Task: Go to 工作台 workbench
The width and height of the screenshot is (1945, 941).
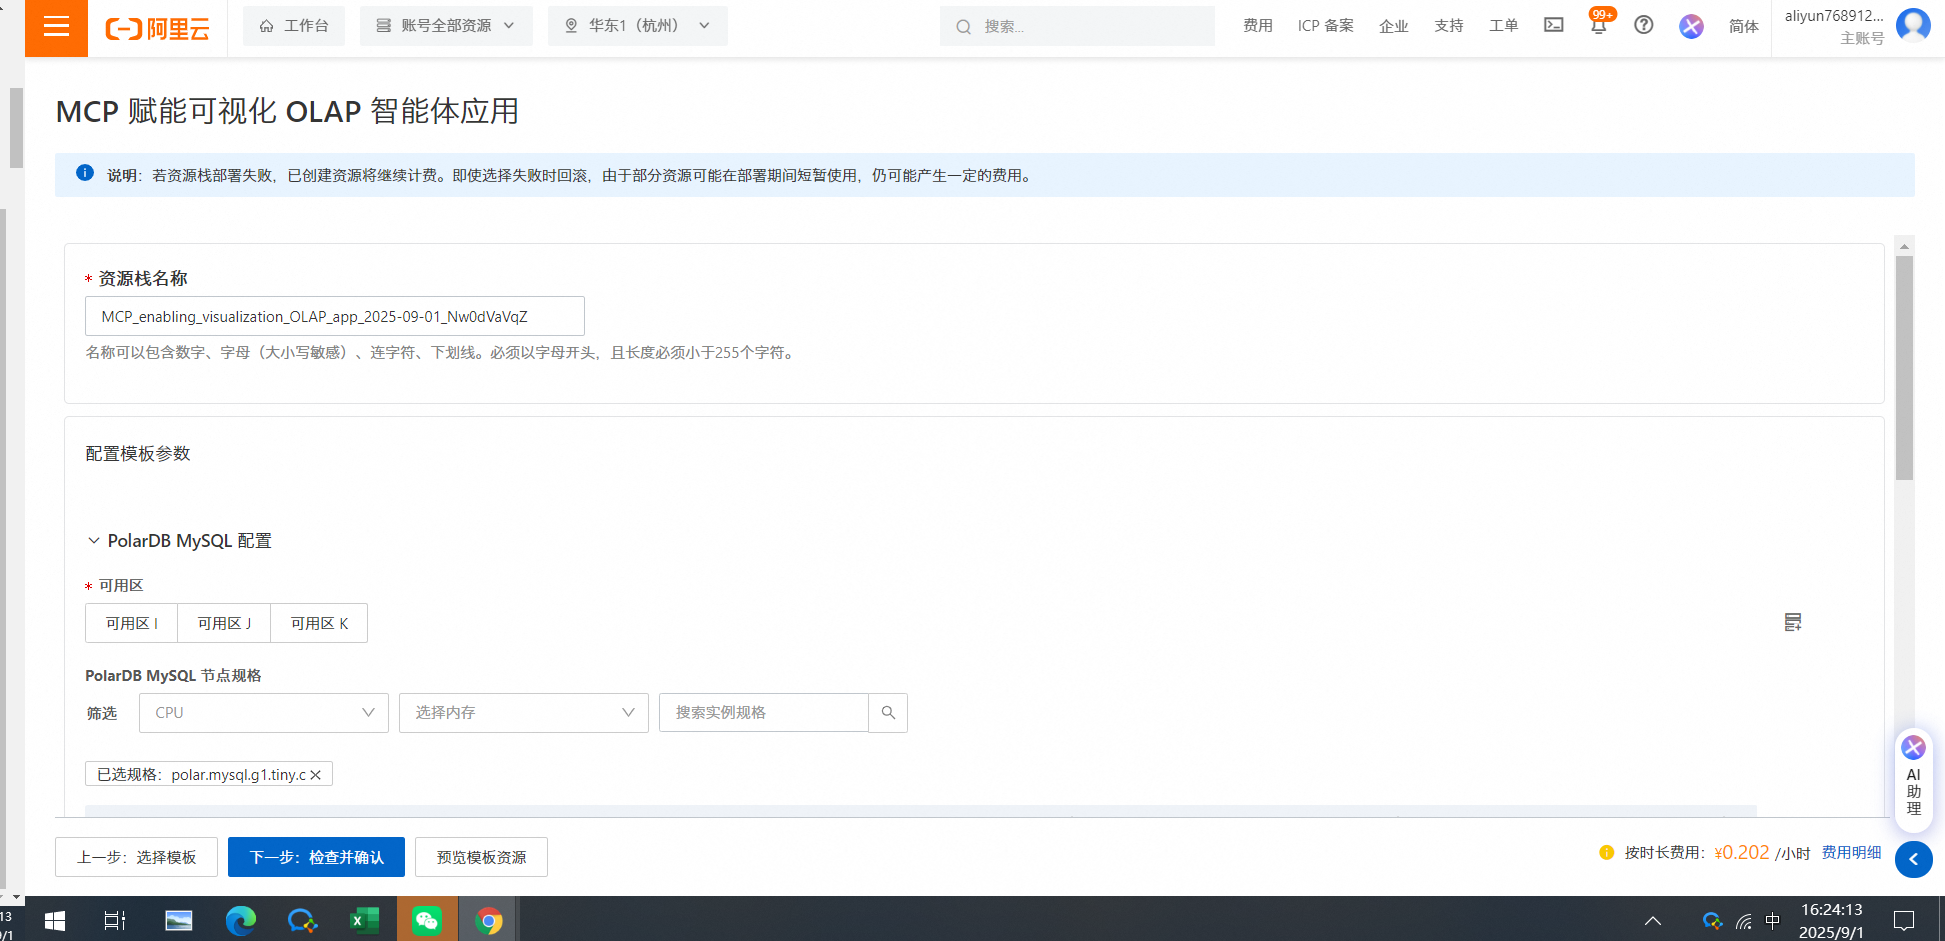Action: point(294,26)
